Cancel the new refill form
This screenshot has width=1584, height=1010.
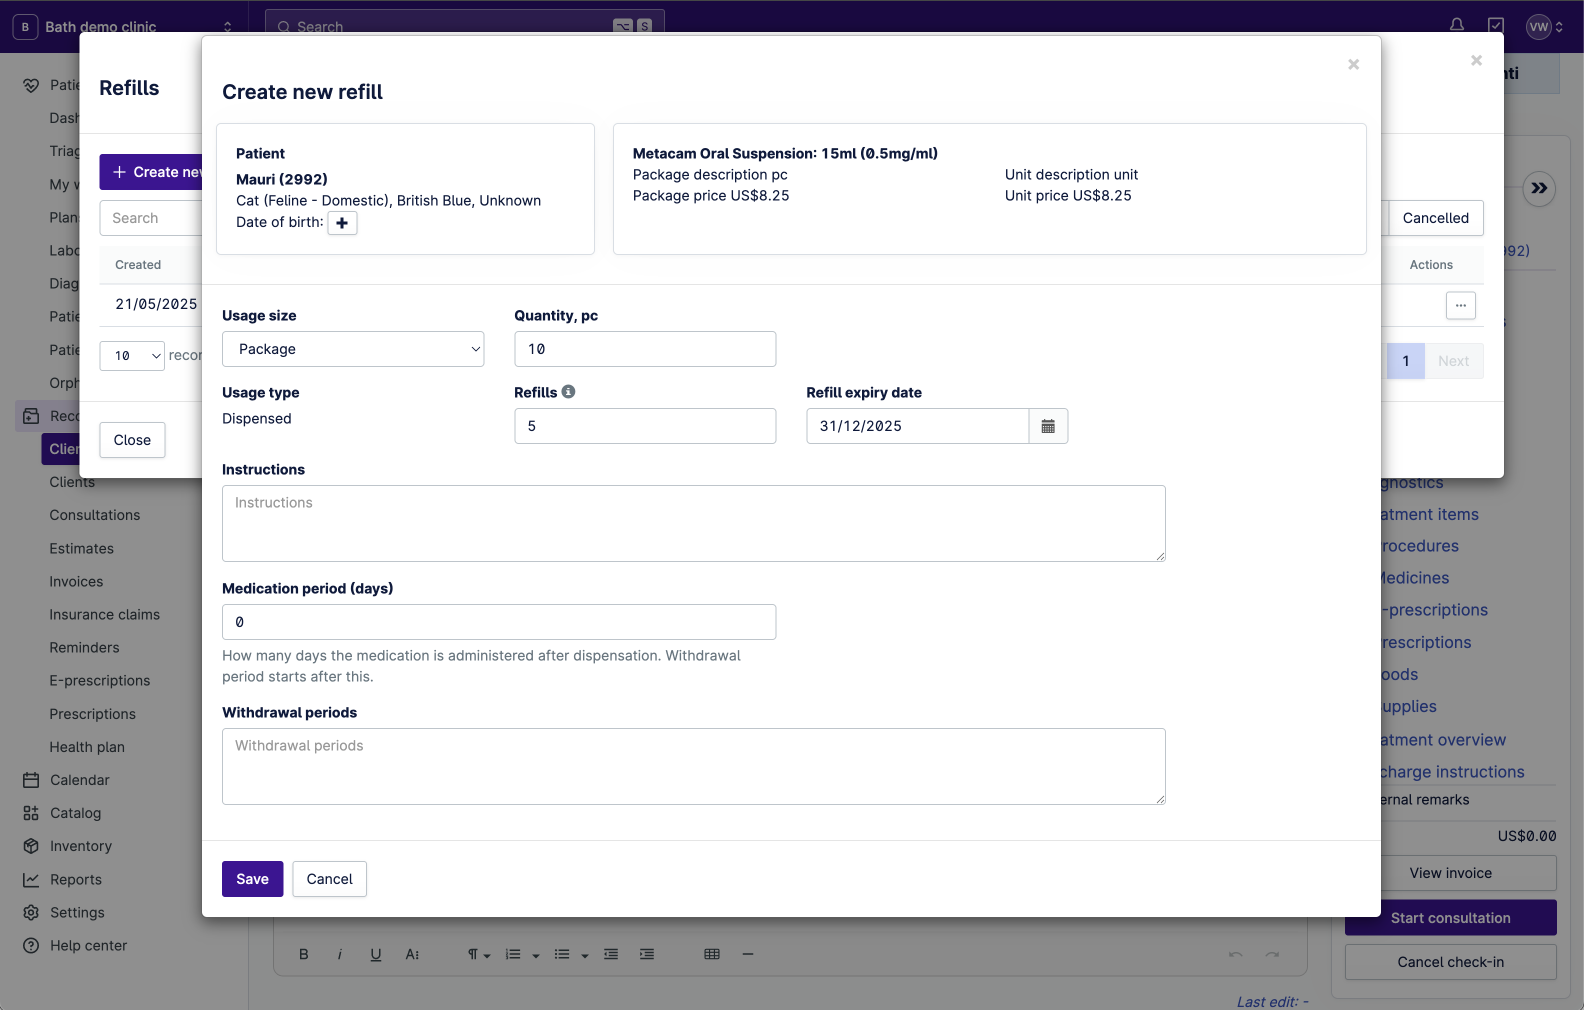329,879
